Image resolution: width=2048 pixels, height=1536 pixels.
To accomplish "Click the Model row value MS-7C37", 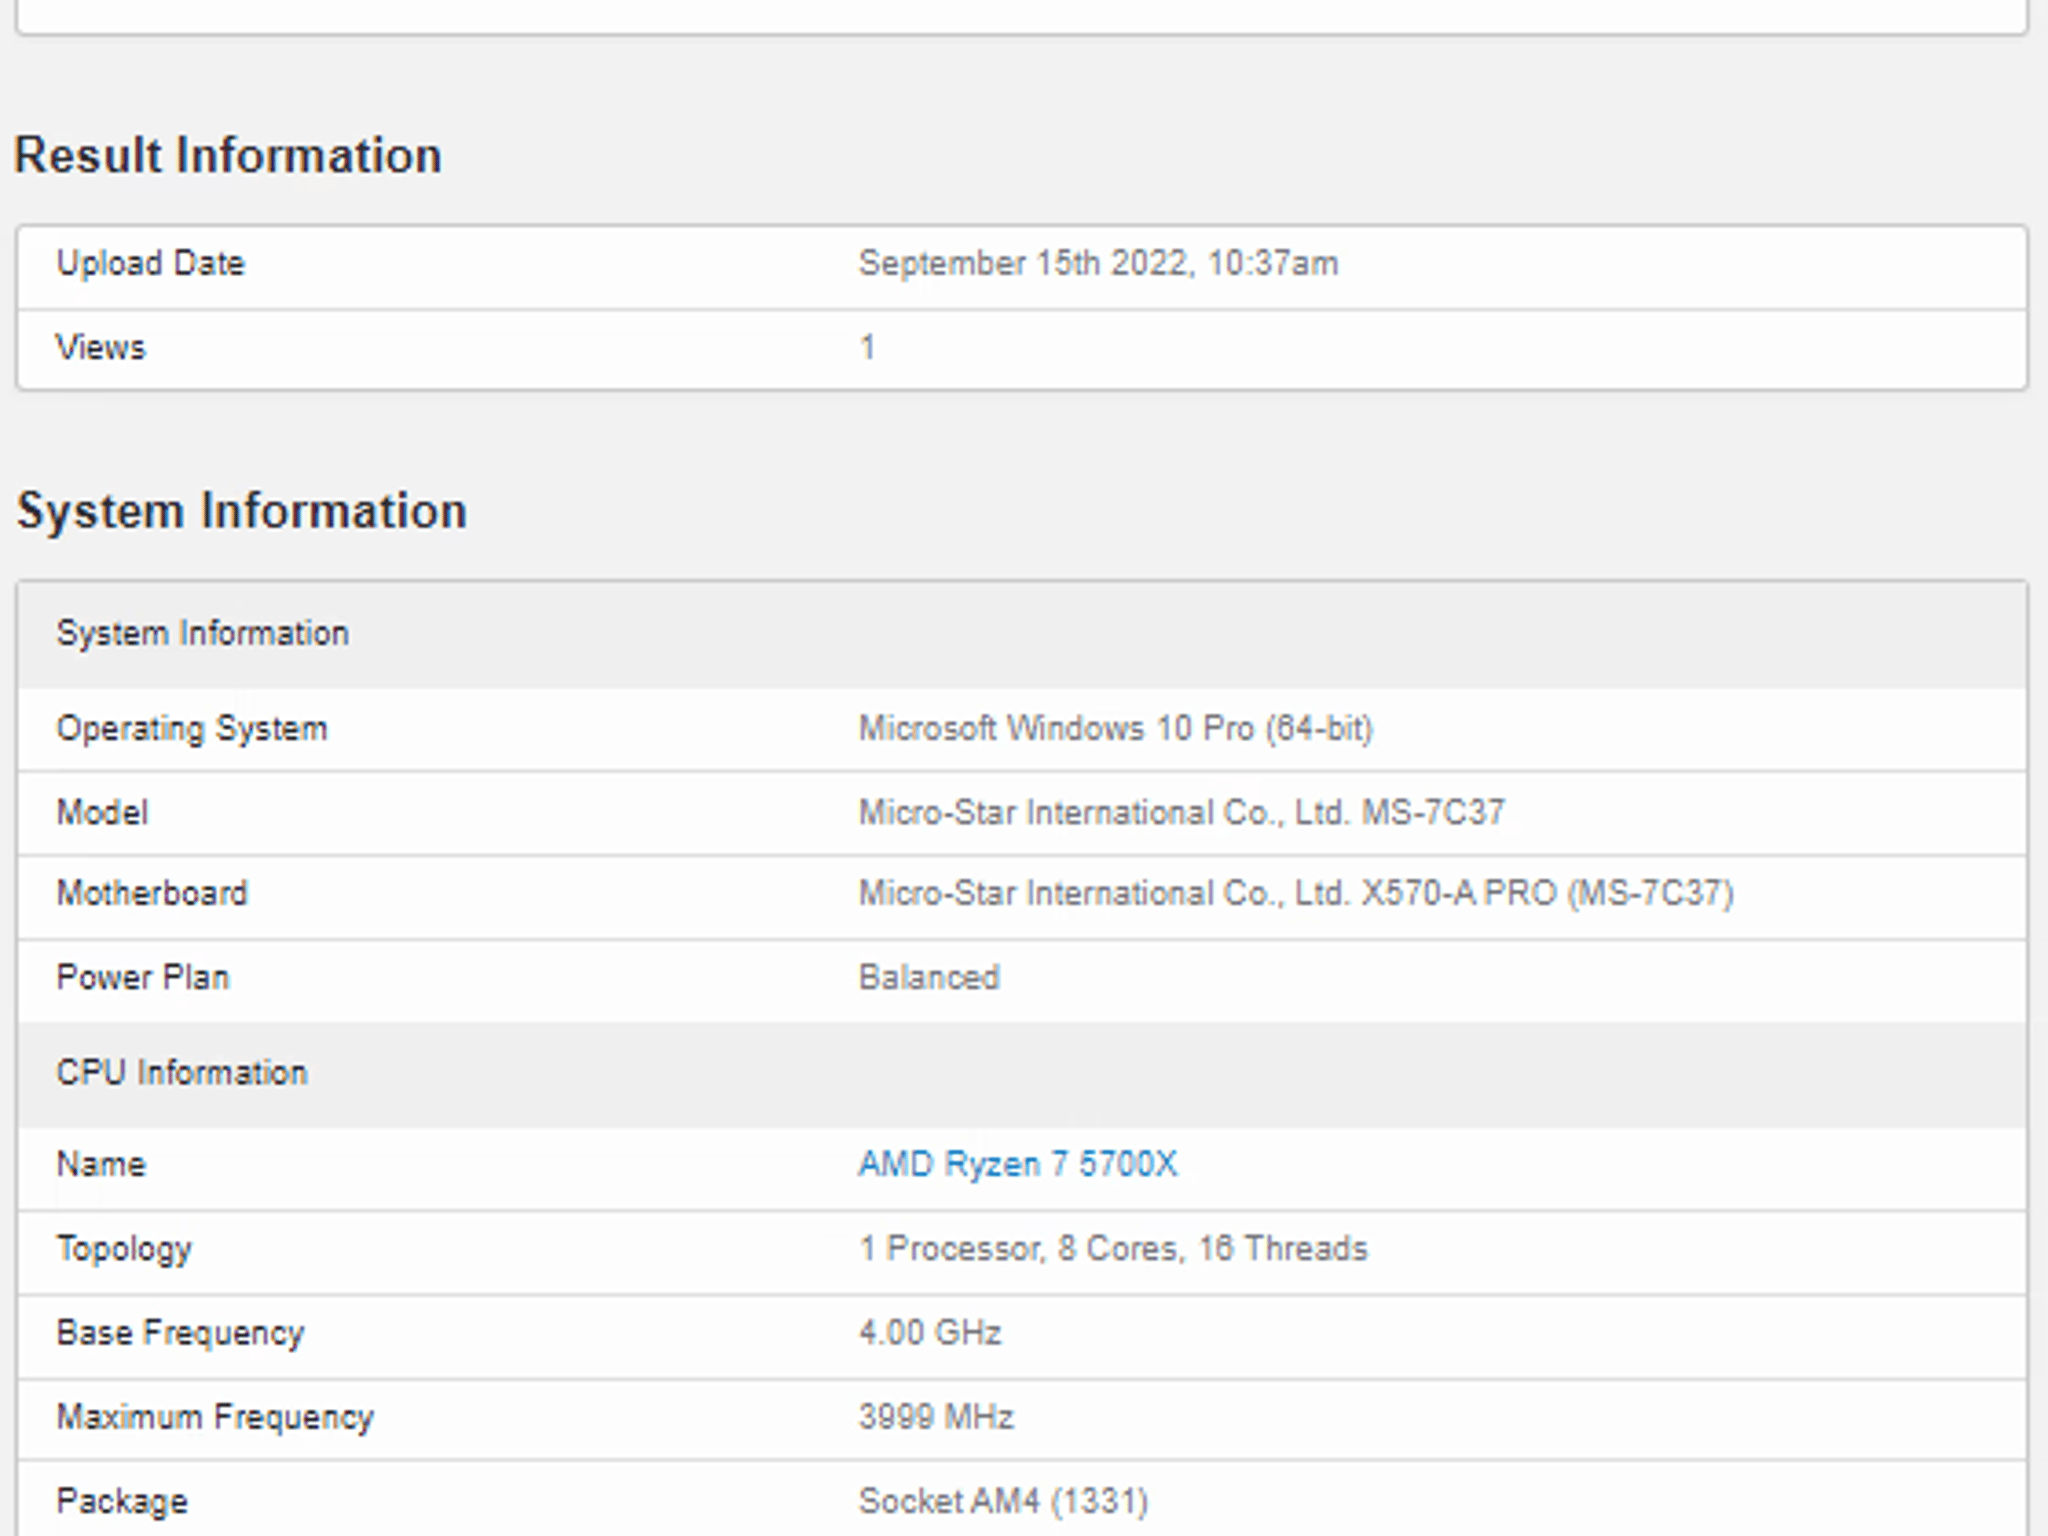I will click(1182, 812).
